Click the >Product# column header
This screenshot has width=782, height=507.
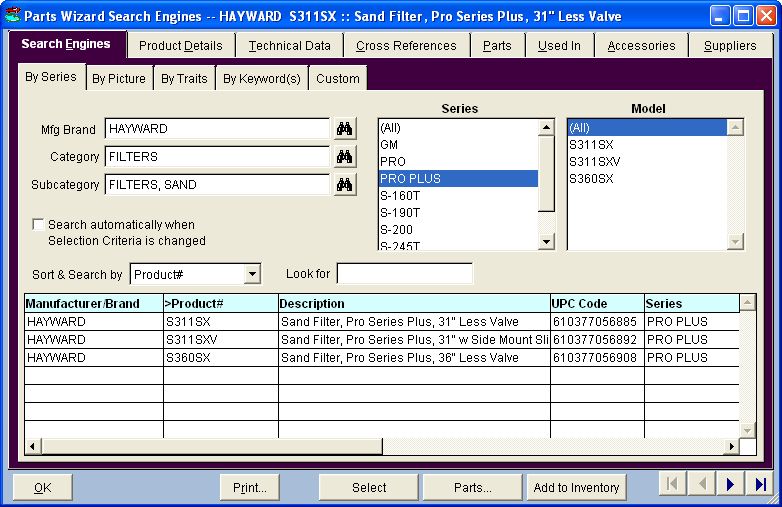coord(220,303)
